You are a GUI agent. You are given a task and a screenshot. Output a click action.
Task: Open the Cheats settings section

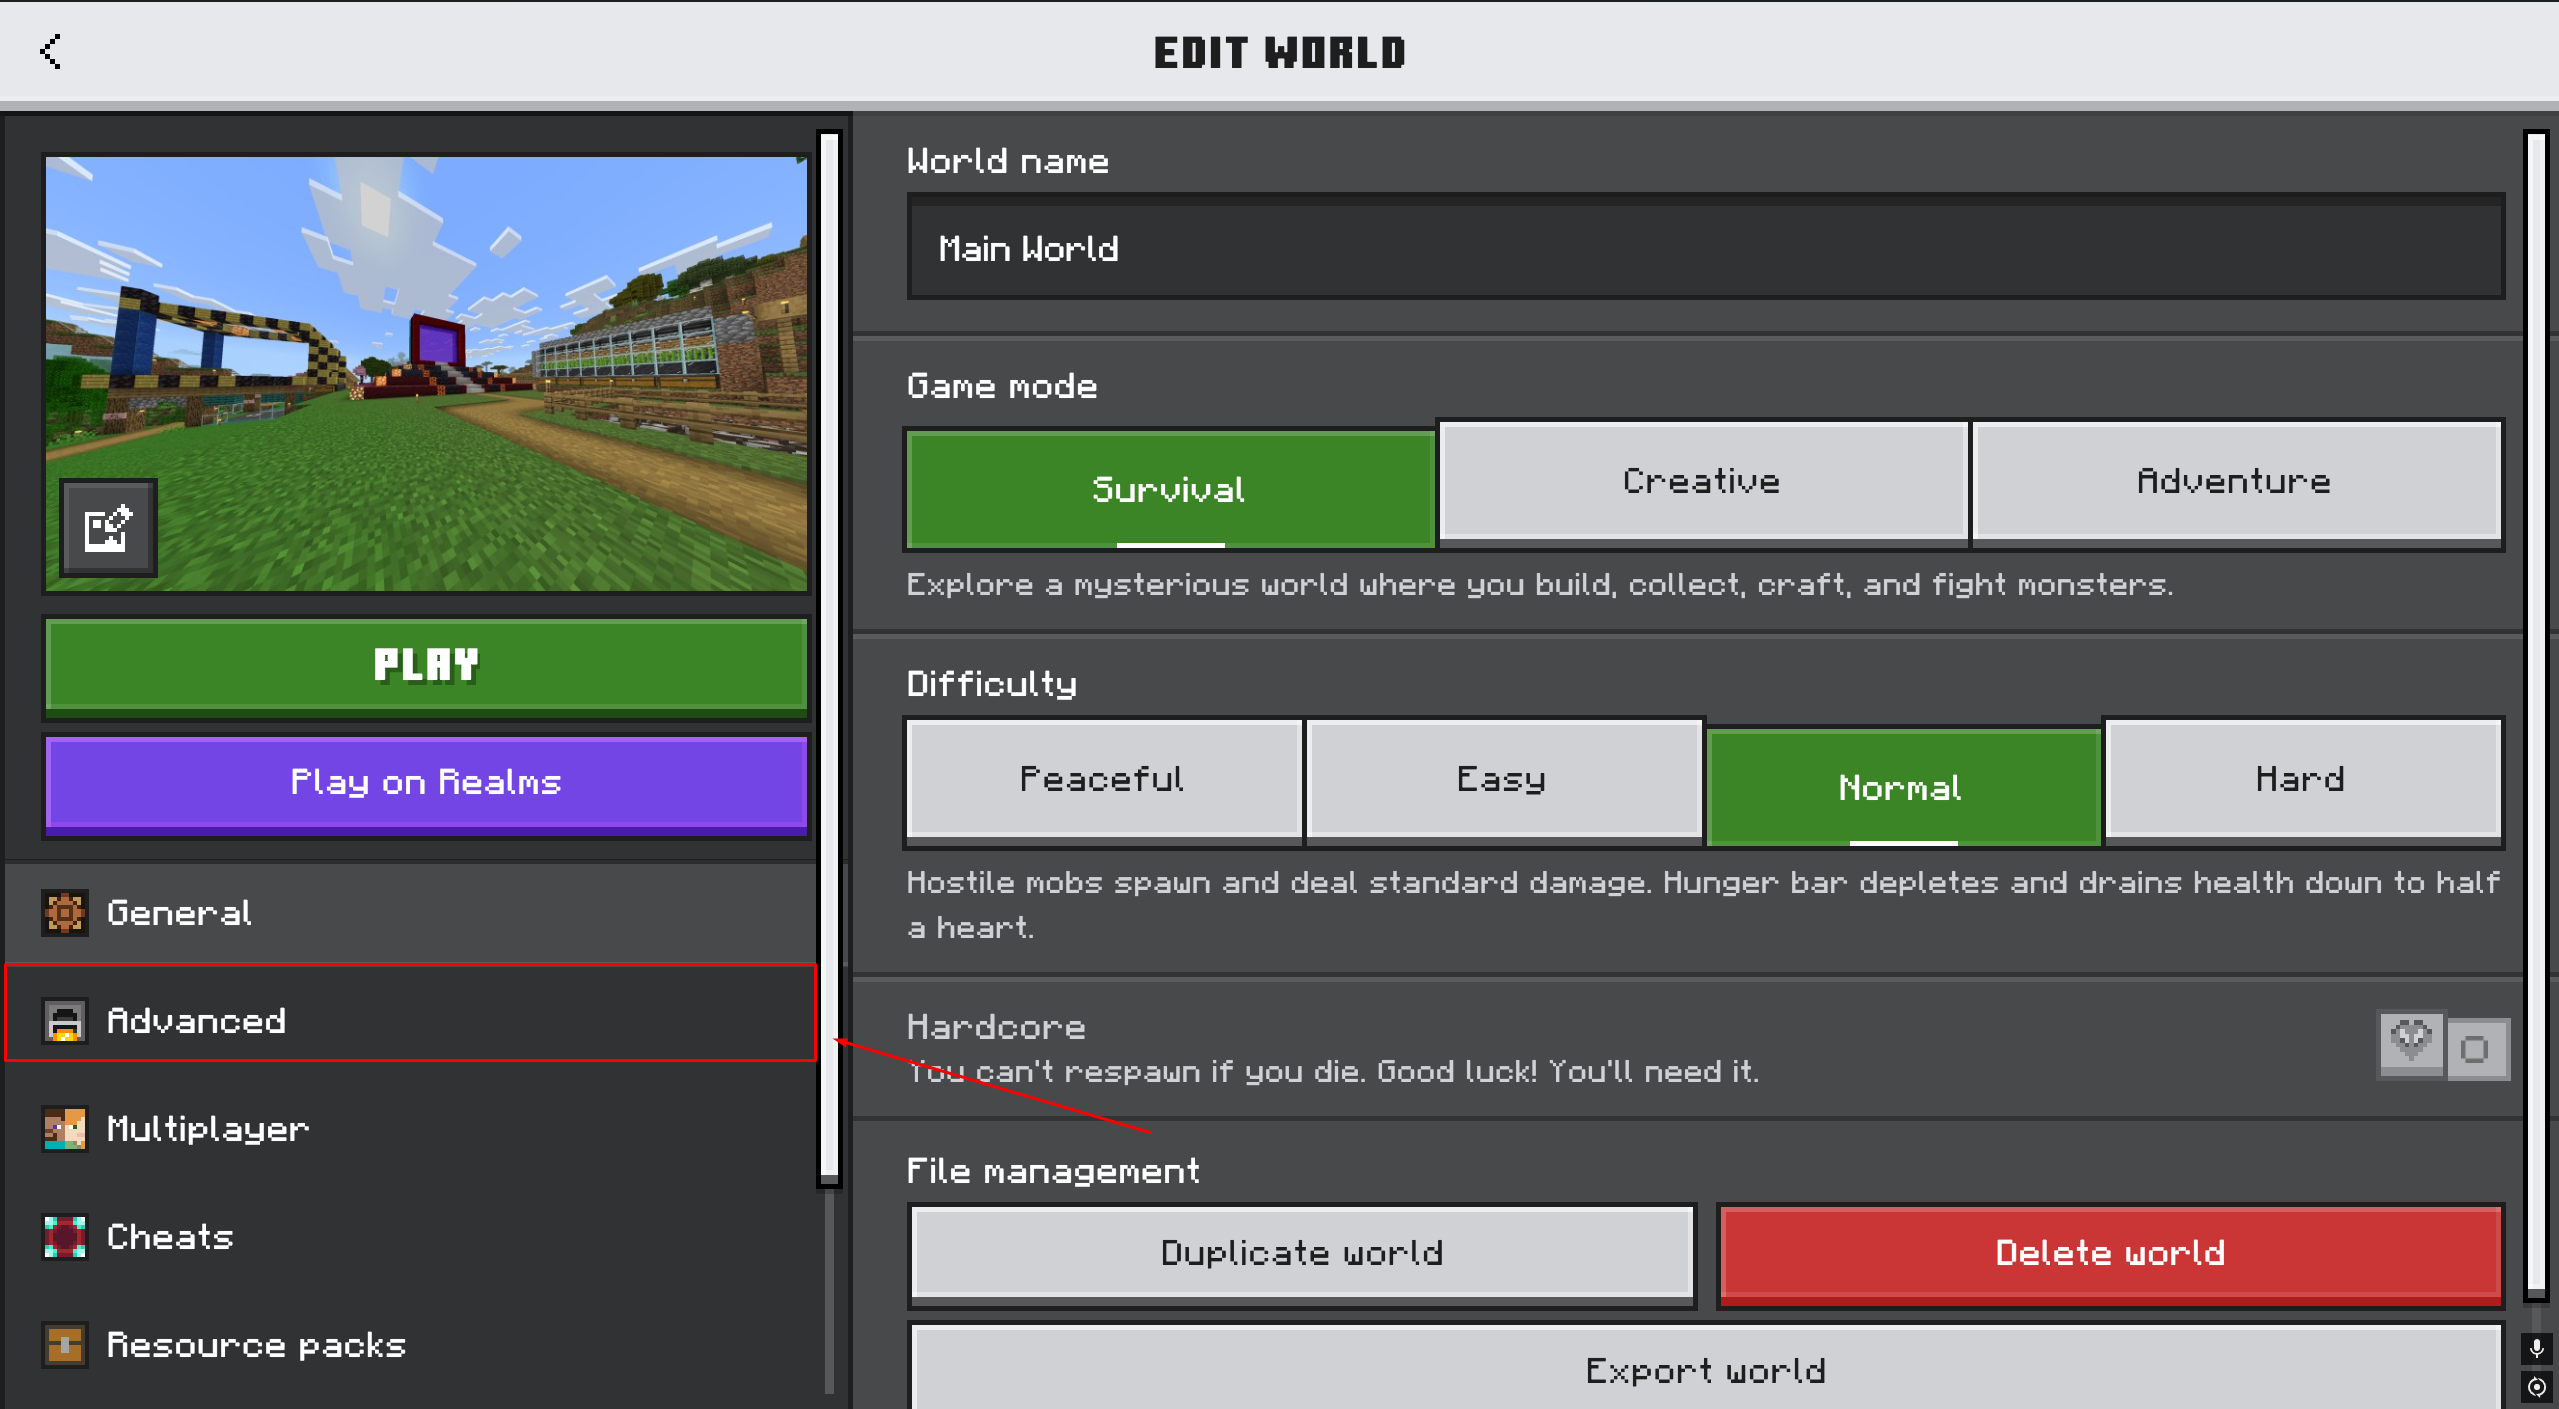411,1237
